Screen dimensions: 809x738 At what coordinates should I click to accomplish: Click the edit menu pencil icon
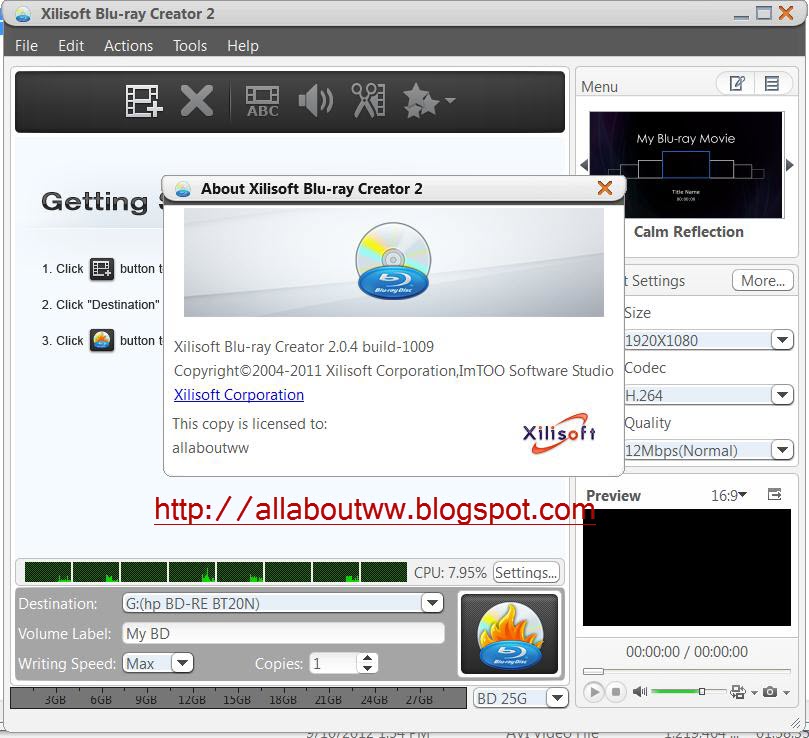point(737,83)
